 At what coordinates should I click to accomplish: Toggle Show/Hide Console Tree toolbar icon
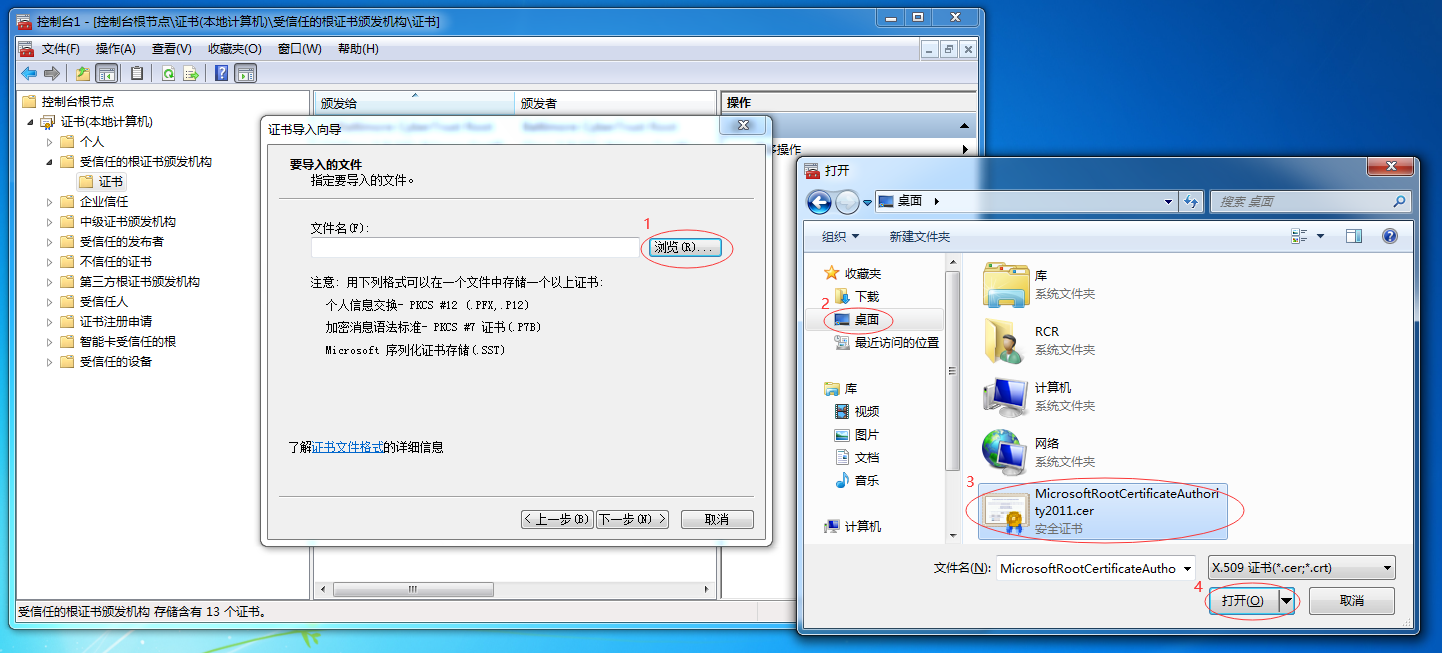click(x=106, y=73)
